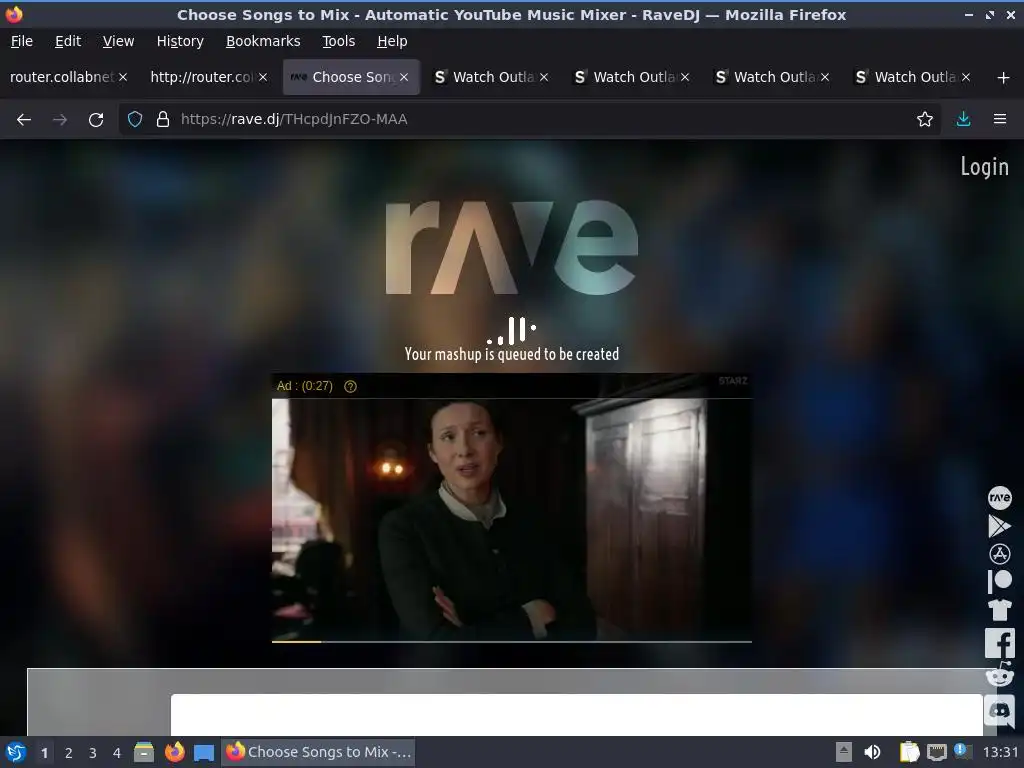Reload the current page
The image size is (1024, 768).
point(96,120)
